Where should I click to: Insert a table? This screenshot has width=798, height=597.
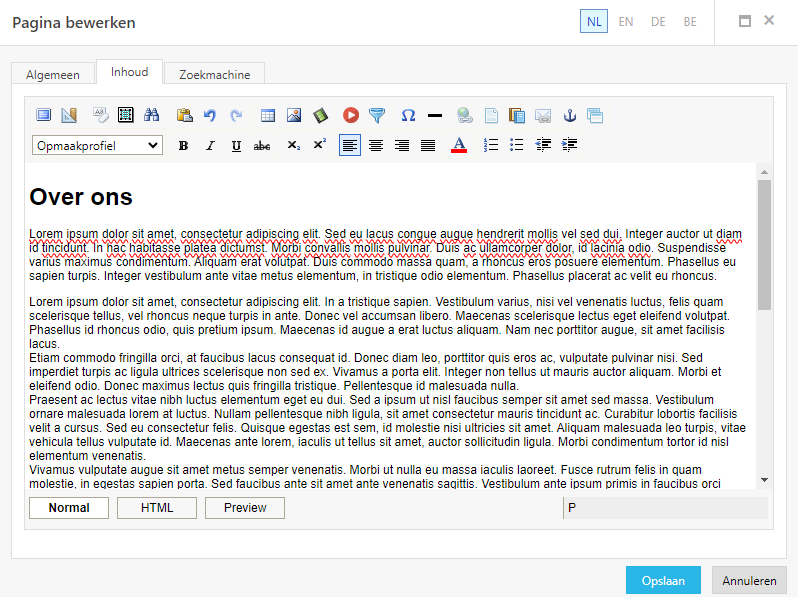[x=268, y=115]
